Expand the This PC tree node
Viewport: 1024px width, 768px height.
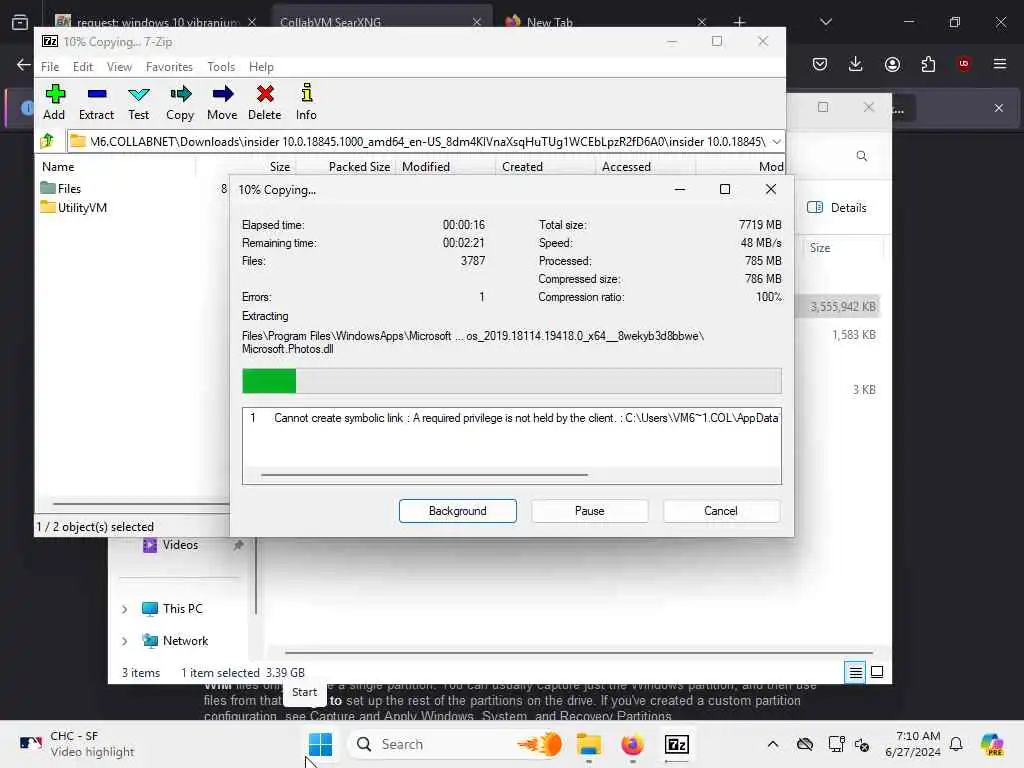(124, 609)
